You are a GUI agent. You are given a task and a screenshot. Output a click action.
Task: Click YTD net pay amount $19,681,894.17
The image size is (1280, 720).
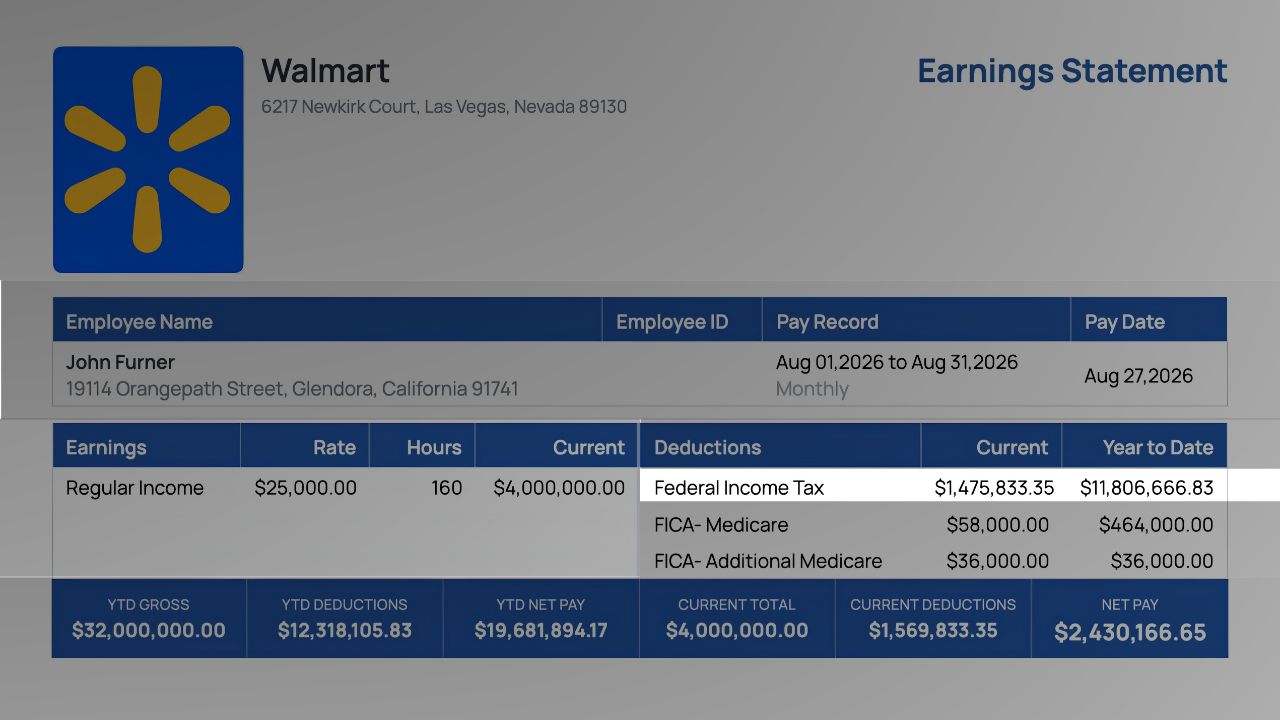pos(541,631)
